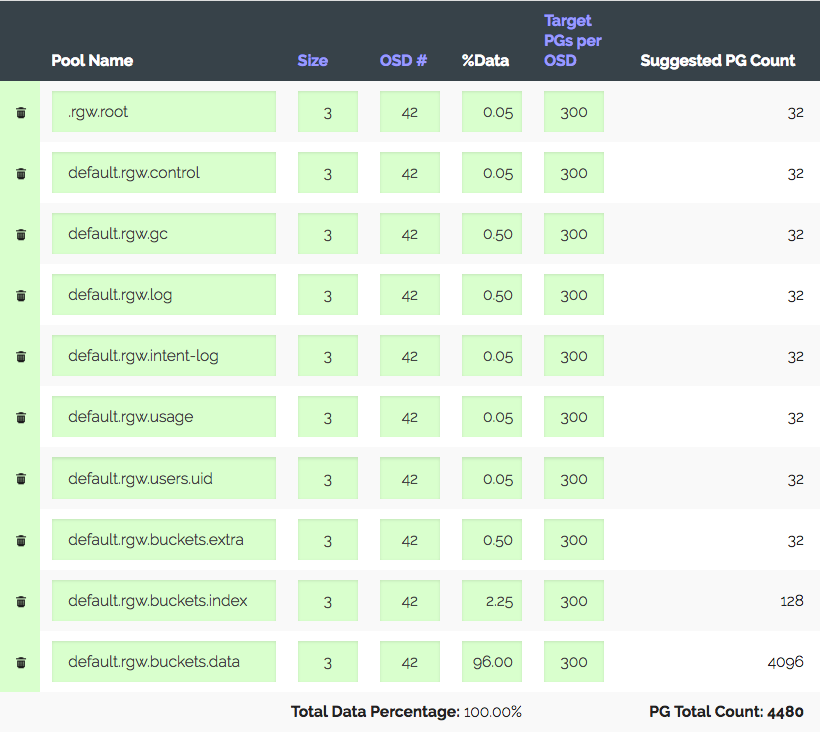Delete the default.rgw.usage pool row
The height and width of the screenshot is (732, 820).
tap(21, 417)
